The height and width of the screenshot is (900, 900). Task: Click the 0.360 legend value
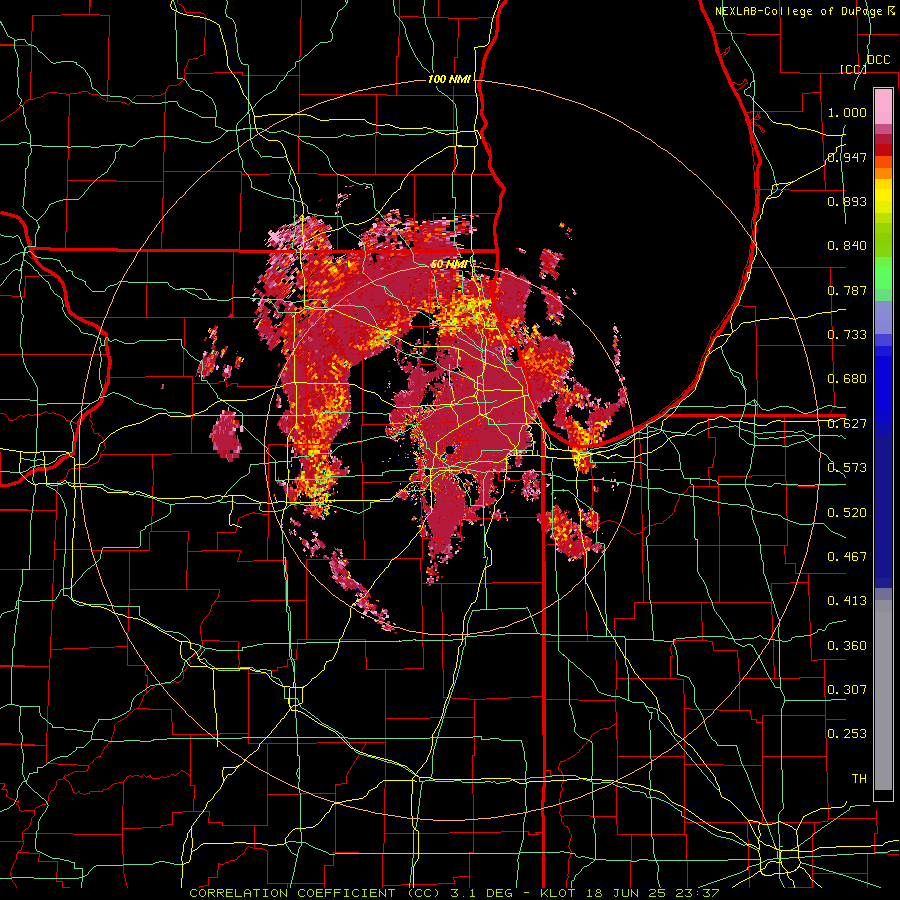847,646
